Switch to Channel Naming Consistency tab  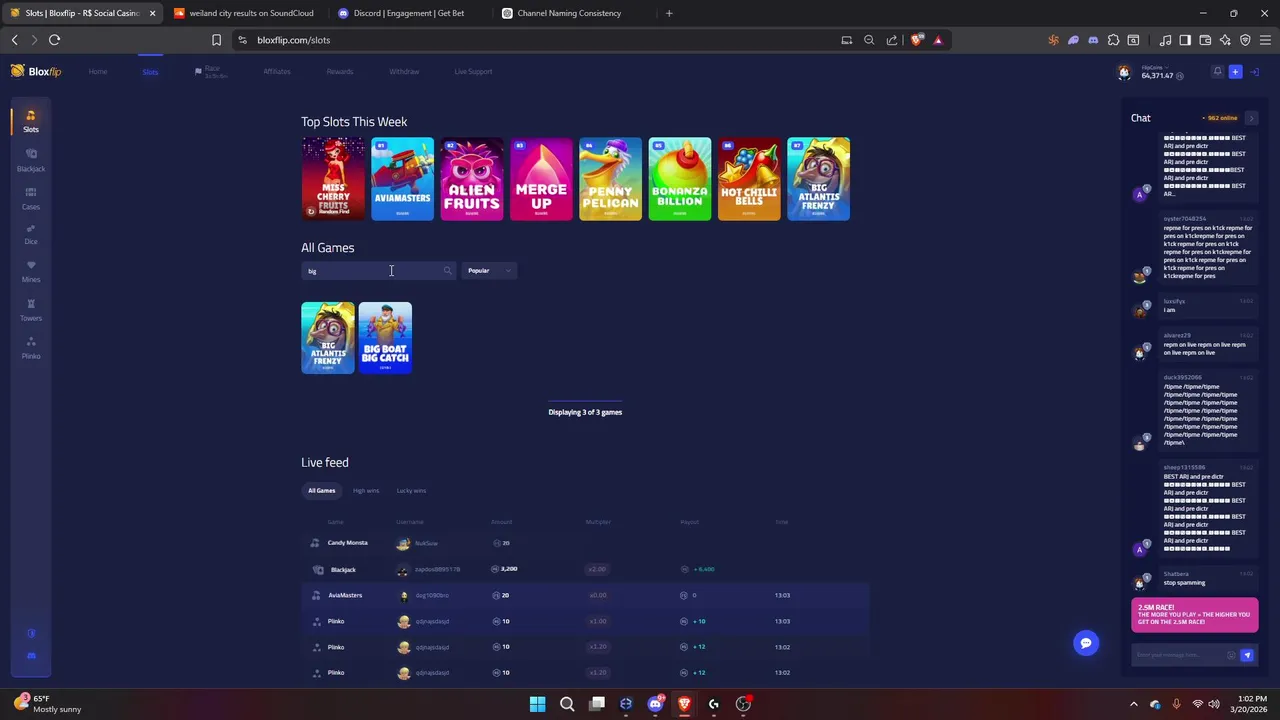coord(573,13)
